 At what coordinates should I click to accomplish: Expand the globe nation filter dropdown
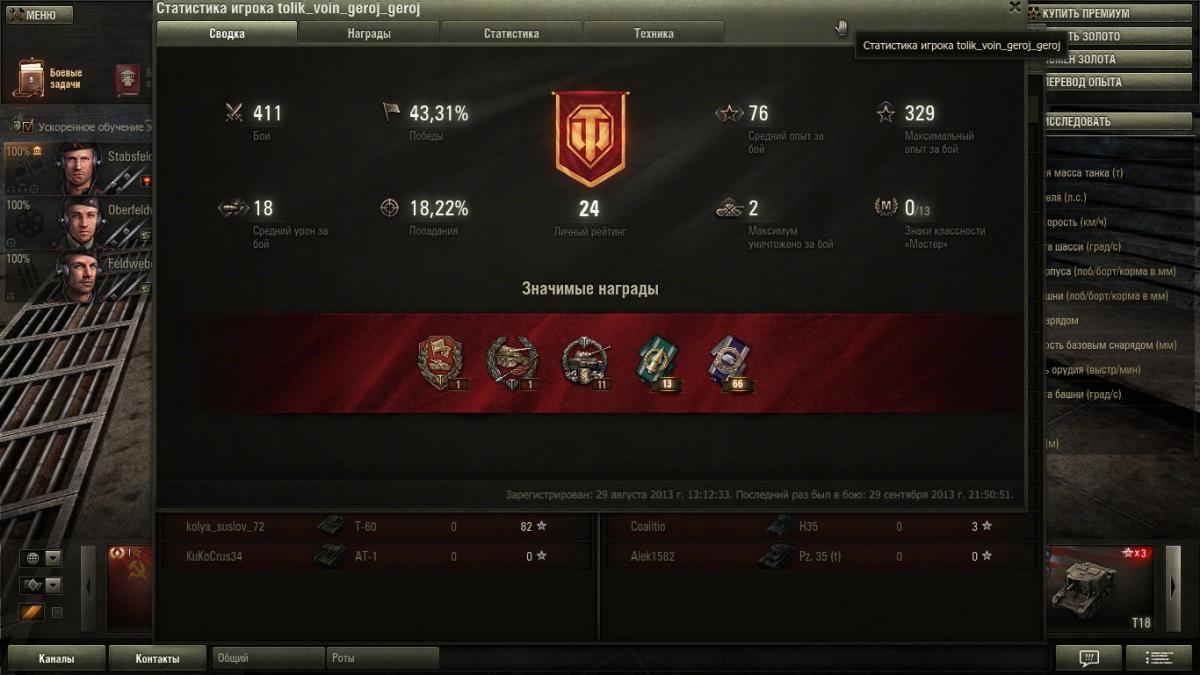click(53, 558)
